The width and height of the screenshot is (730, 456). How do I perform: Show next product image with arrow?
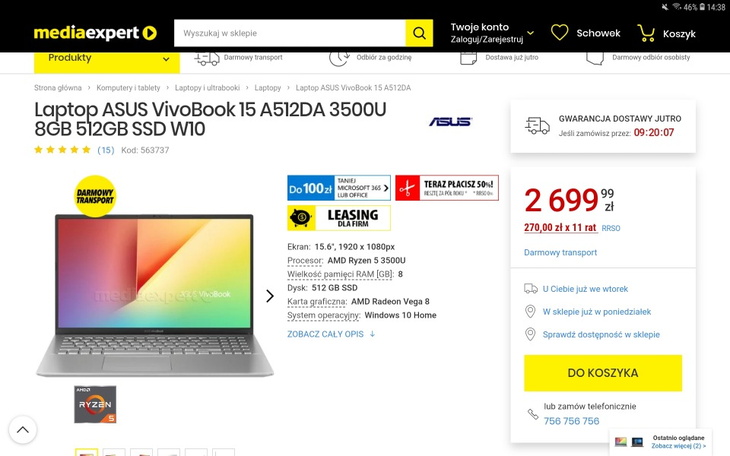click(269, 296)
